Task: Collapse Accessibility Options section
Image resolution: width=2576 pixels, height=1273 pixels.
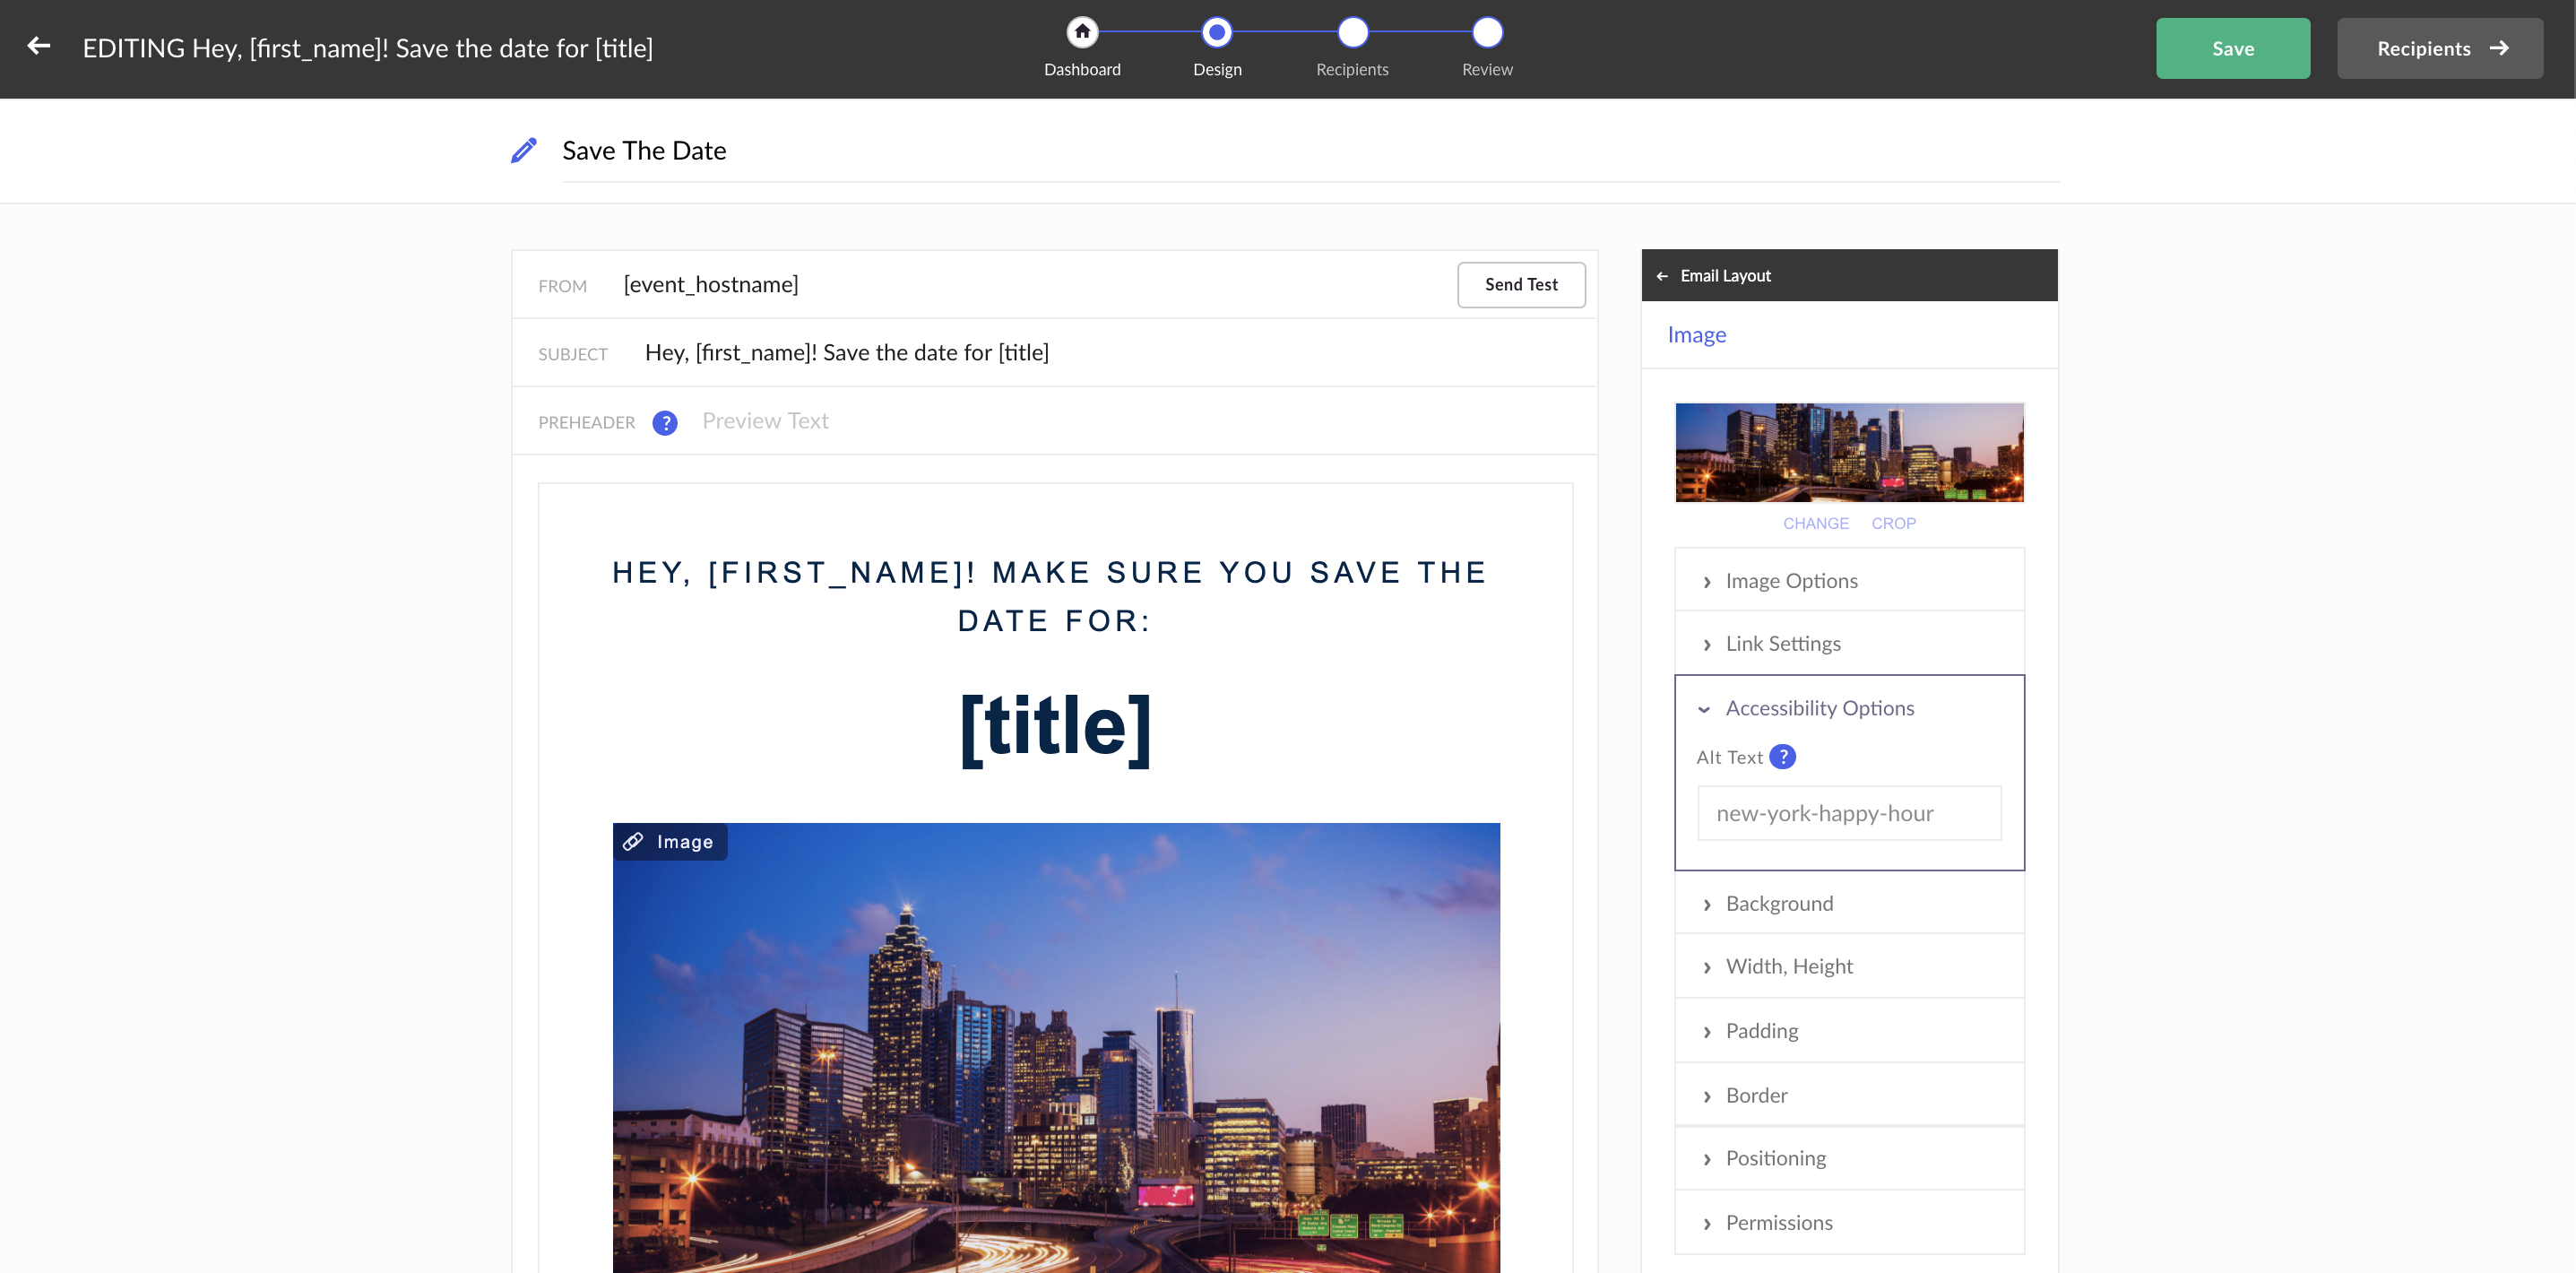Action: click(x=1849, y=708)
